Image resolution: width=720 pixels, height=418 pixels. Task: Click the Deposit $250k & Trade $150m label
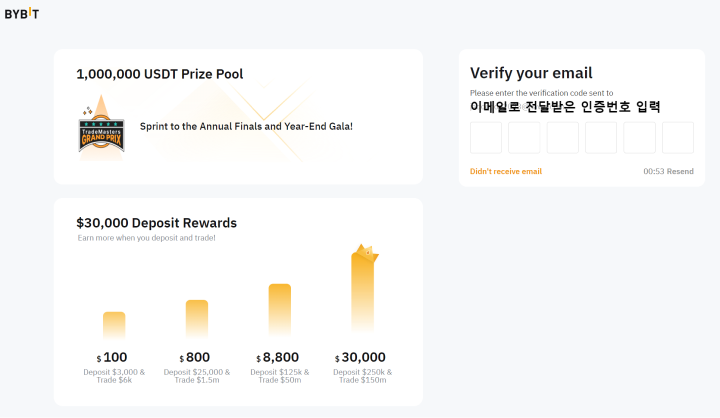(x=362, y=376)
